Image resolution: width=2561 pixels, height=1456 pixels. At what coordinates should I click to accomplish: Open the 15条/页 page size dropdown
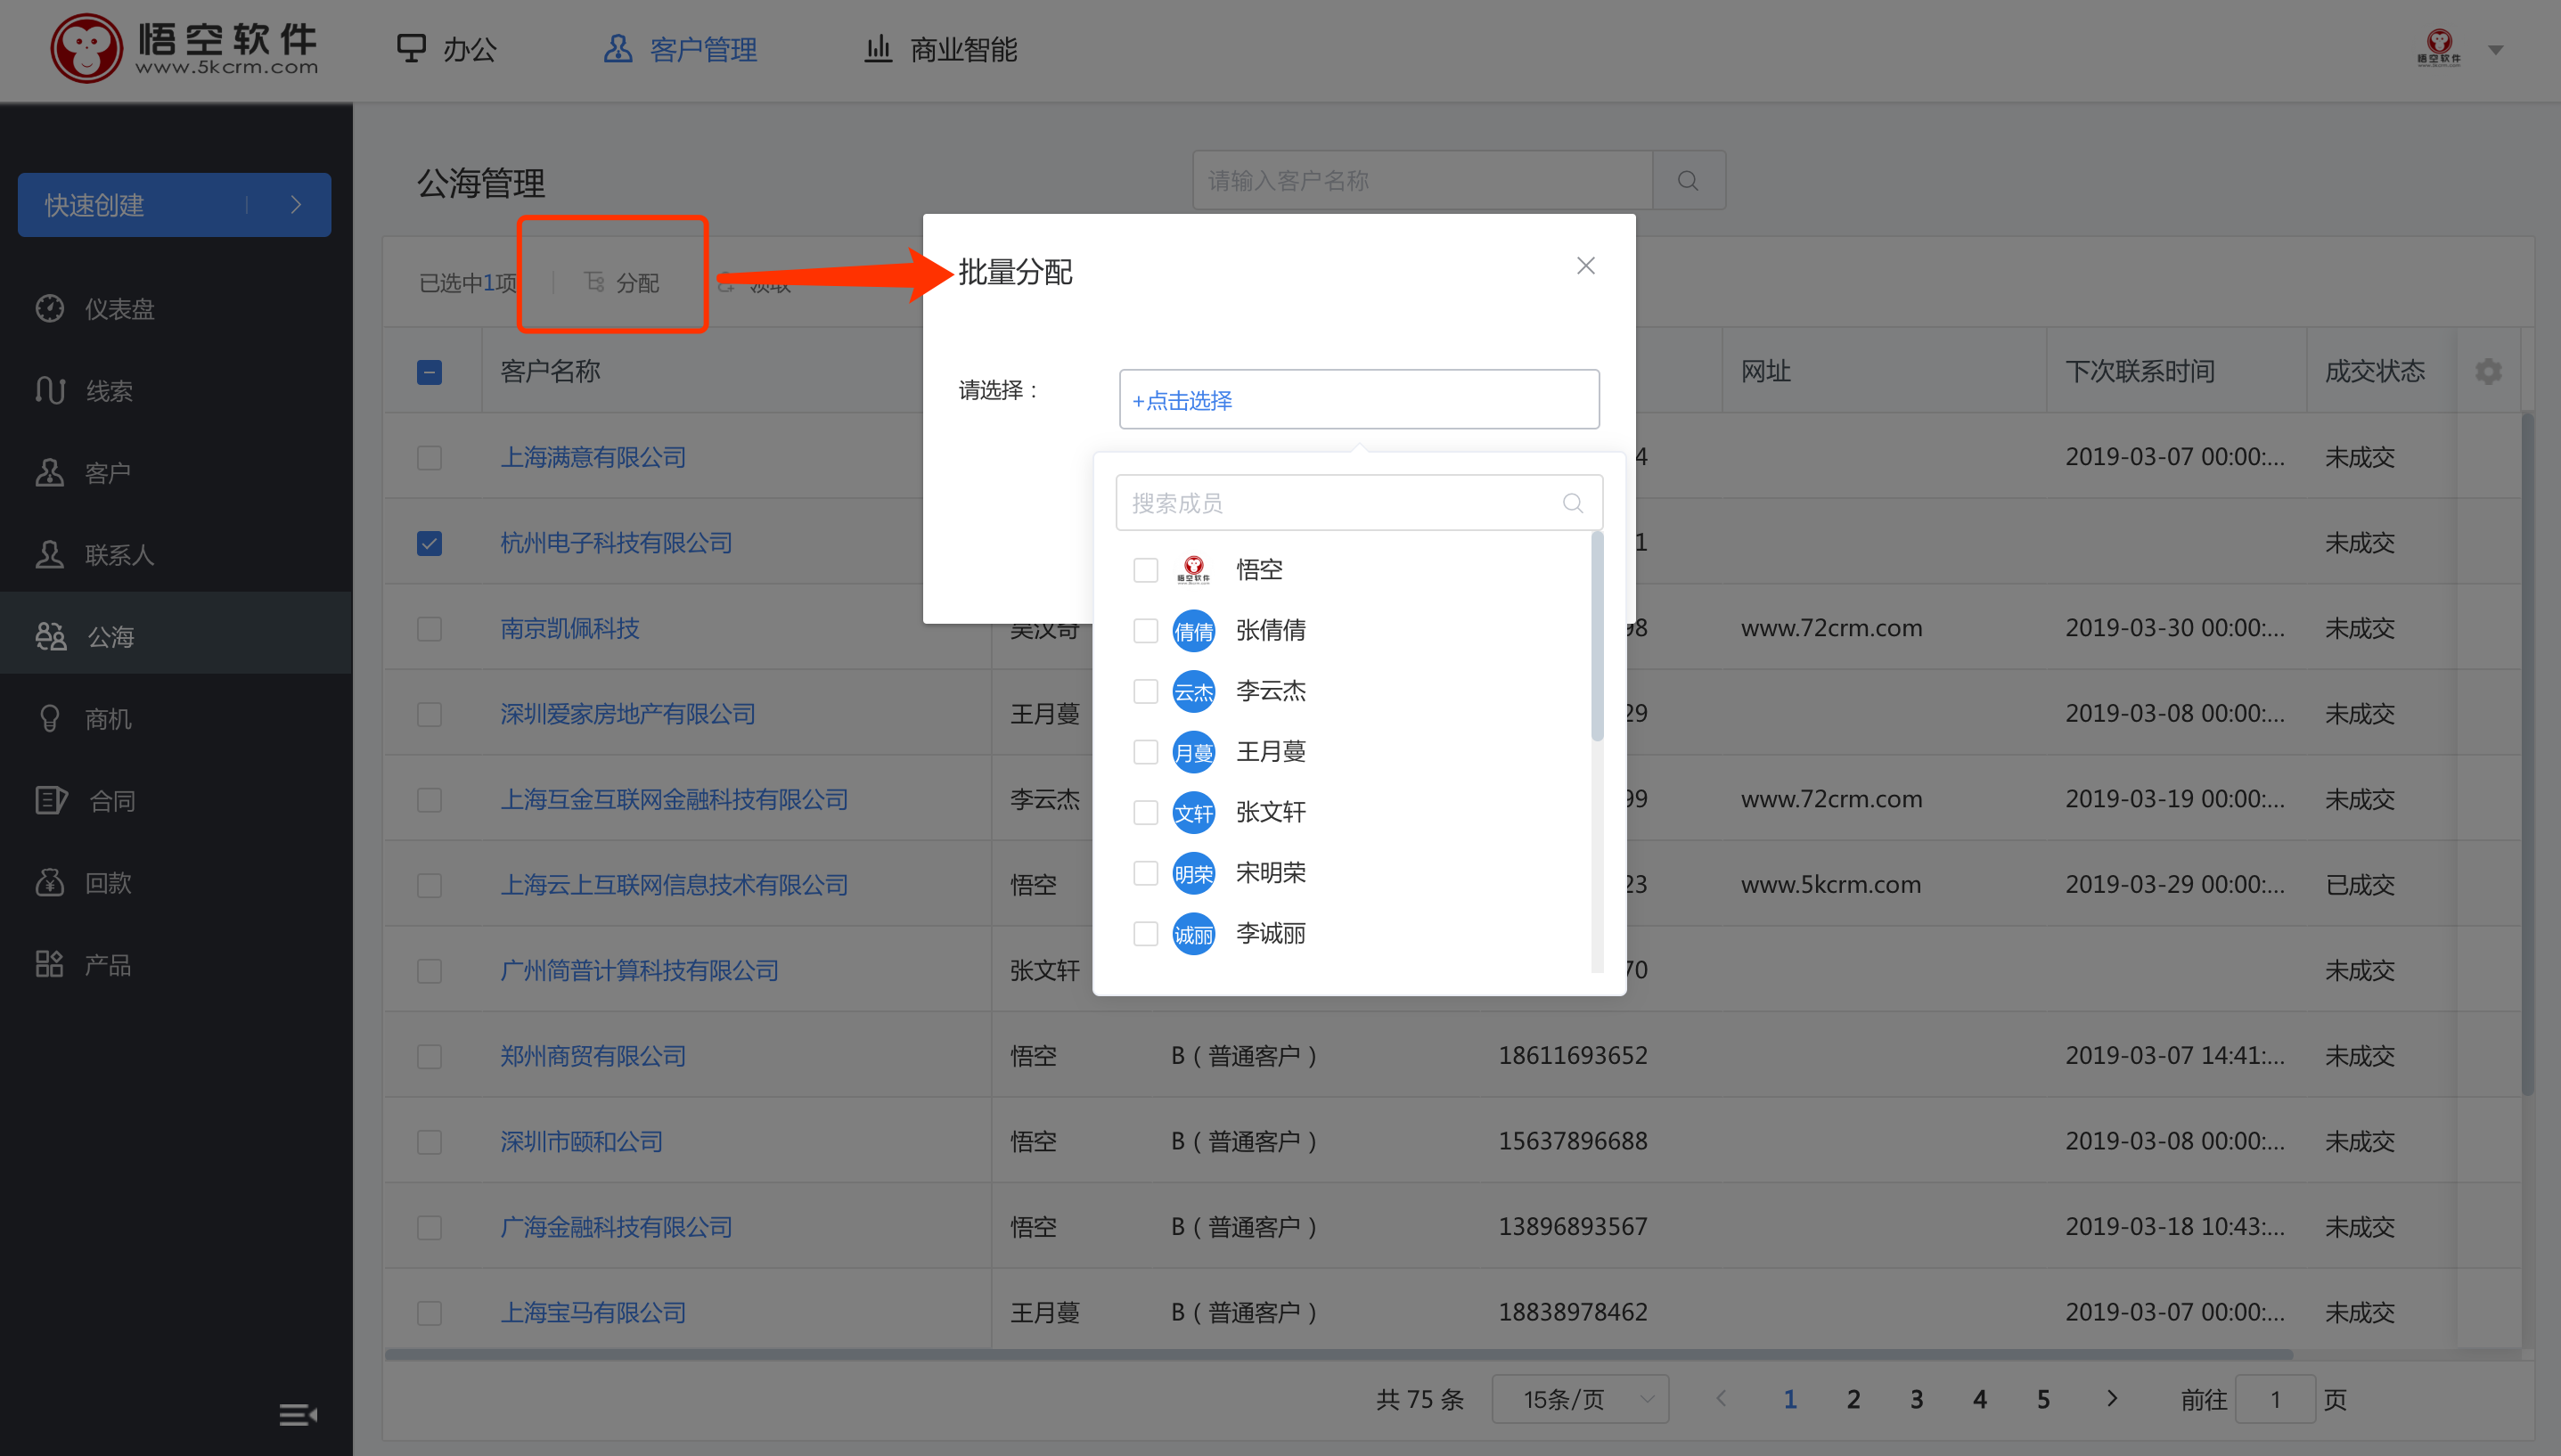click(1579, 1399)
